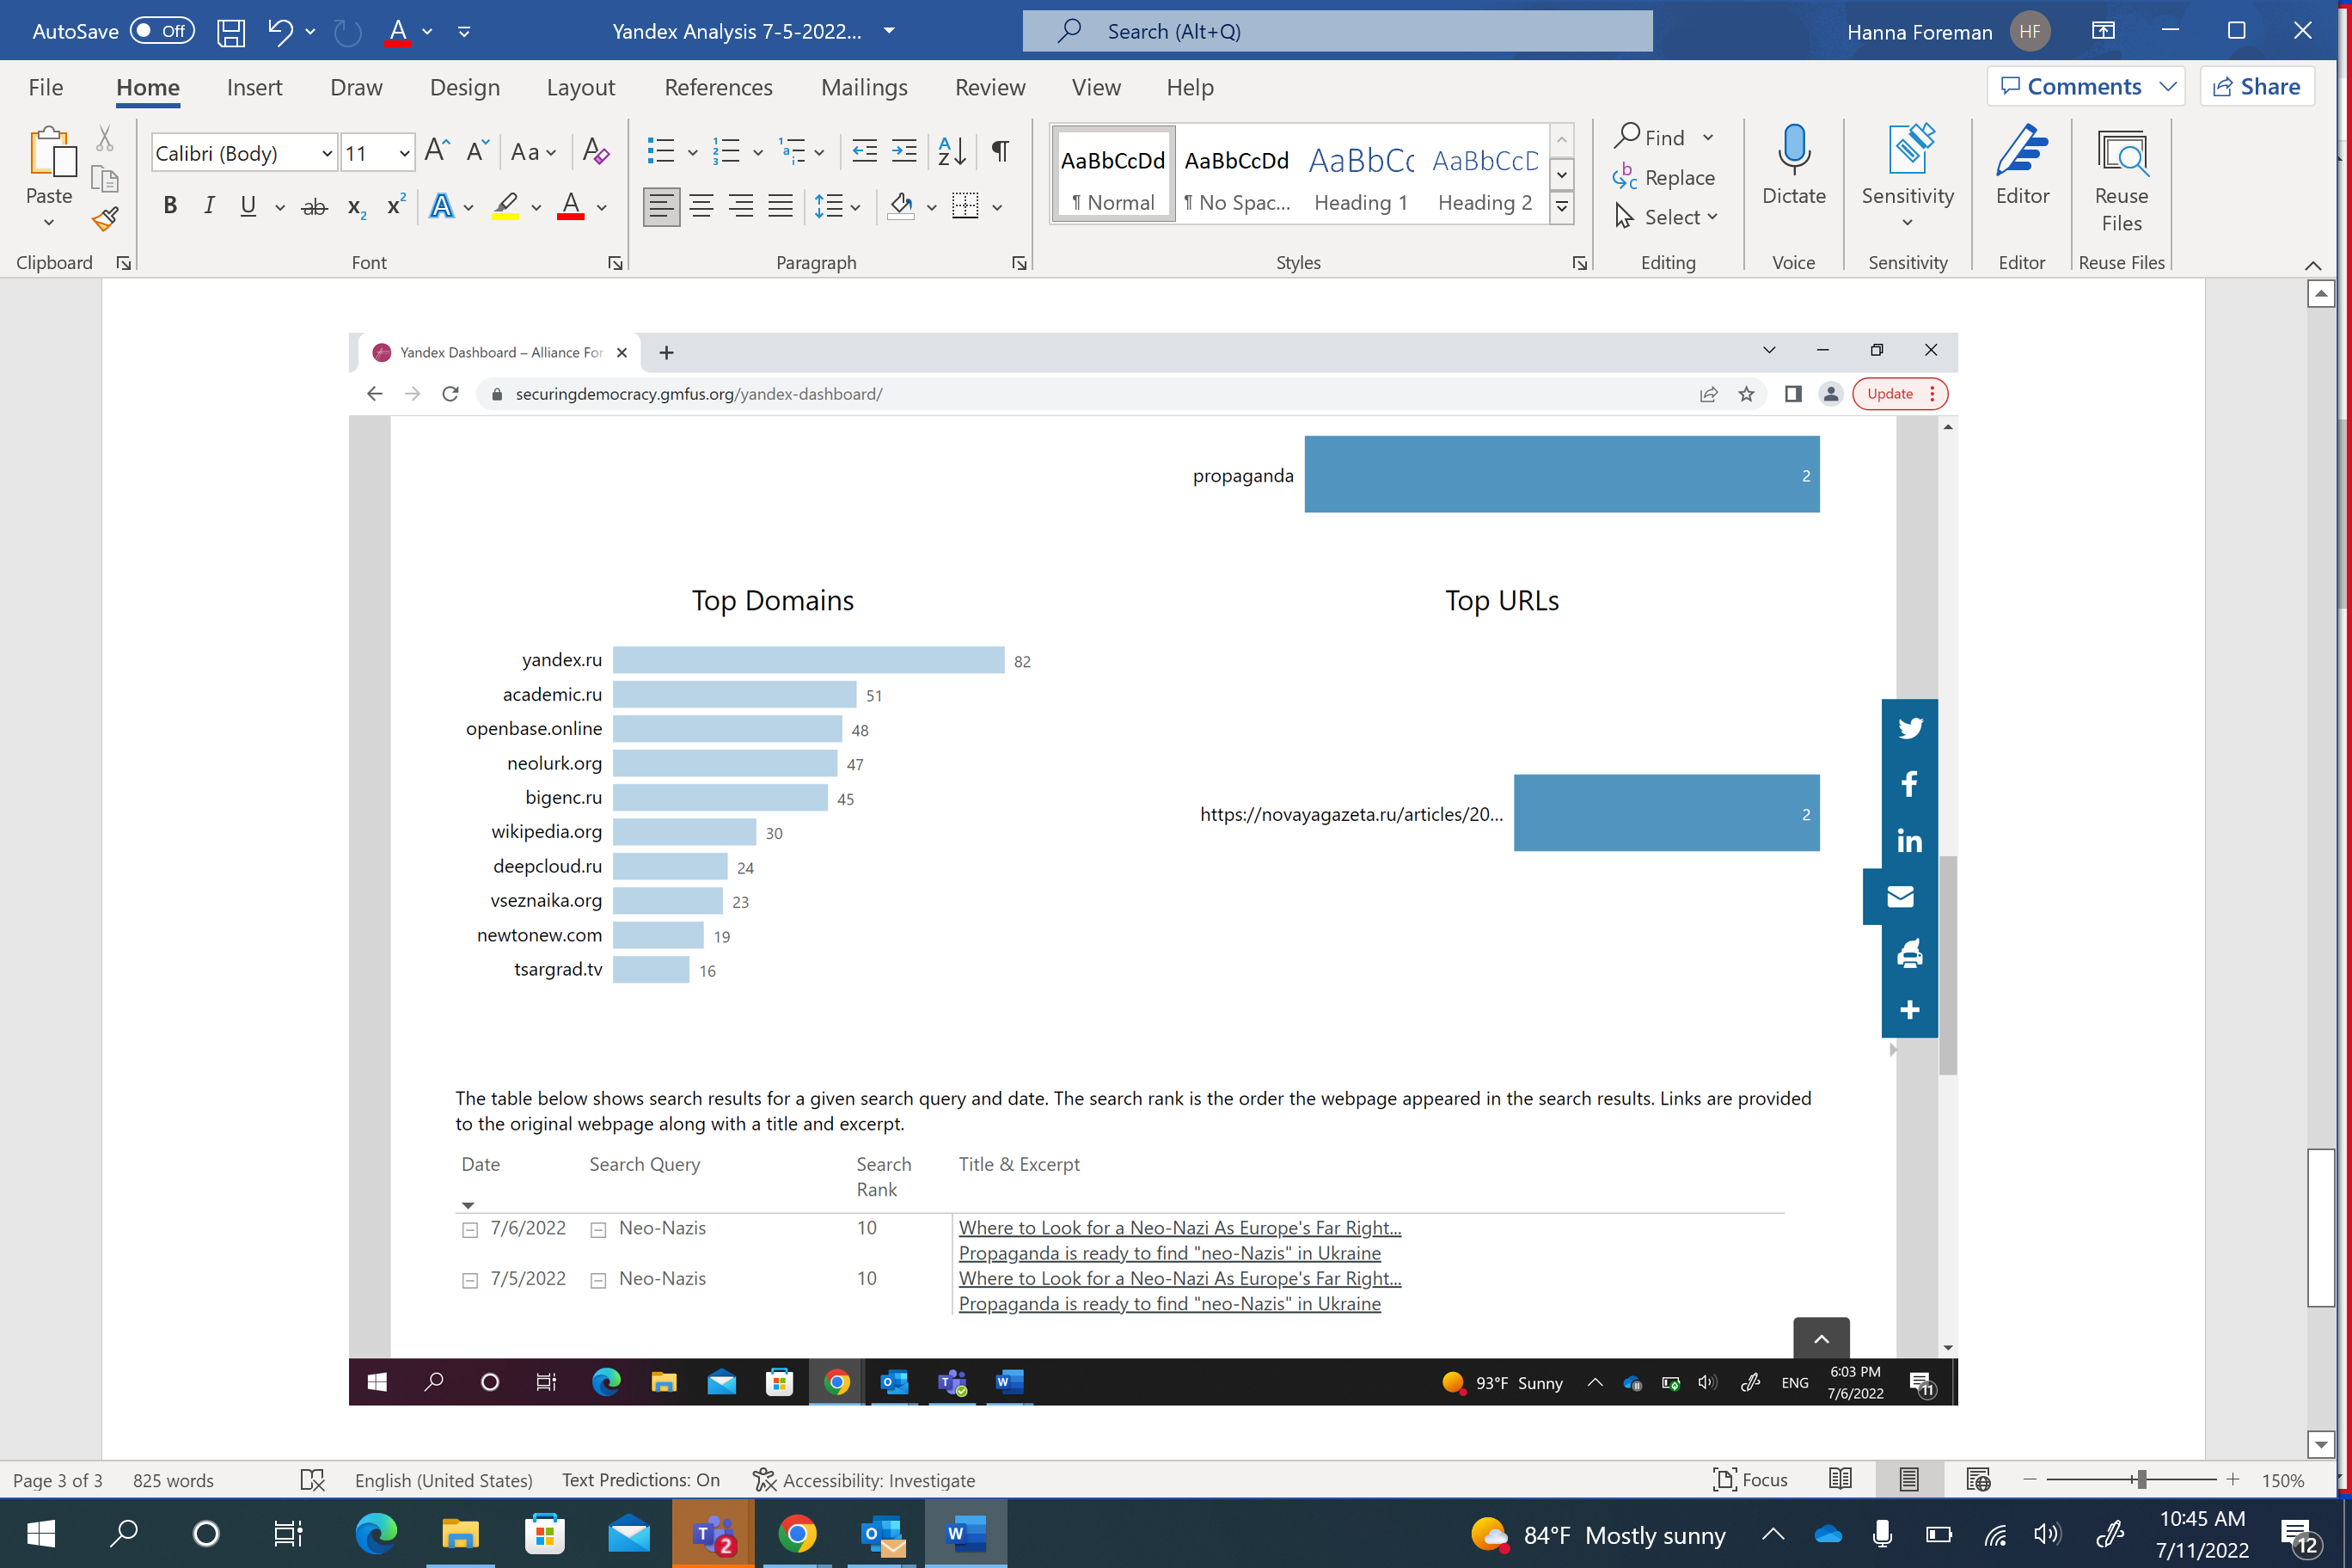Share to LinkedIn in embedded dashboard
The height and width of the screenshot is (1568, 2352).
click(1910, 840)
